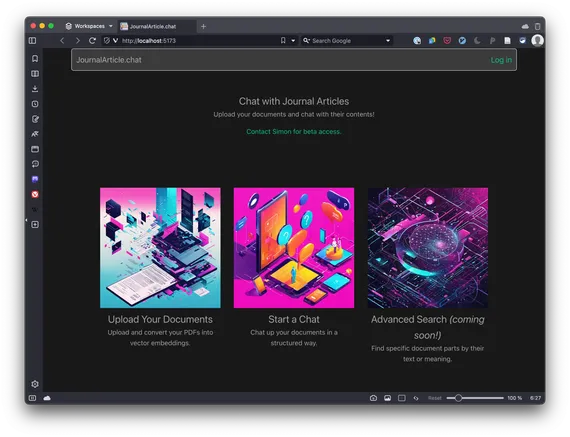Click the capture page camera icon
The width and height of the screenshot is (570, 437).
point(373,398)
